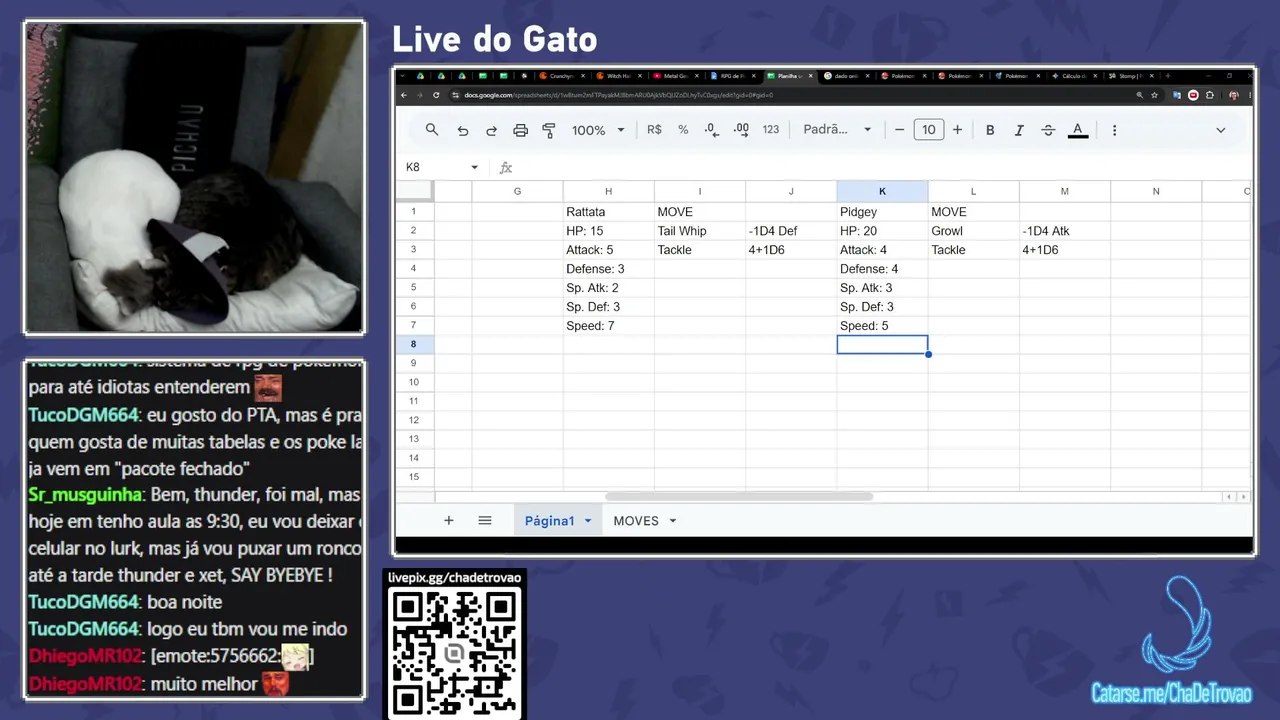The width and height of the screenshot is (1280, 720).
Task: Select column M header
Action: click(x=1064, y=191)
